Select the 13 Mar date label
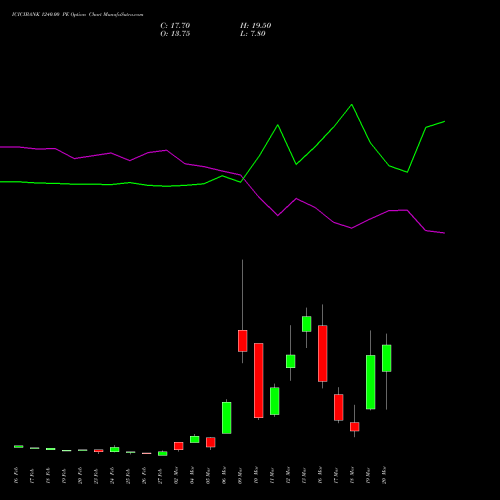 (304, 475)
